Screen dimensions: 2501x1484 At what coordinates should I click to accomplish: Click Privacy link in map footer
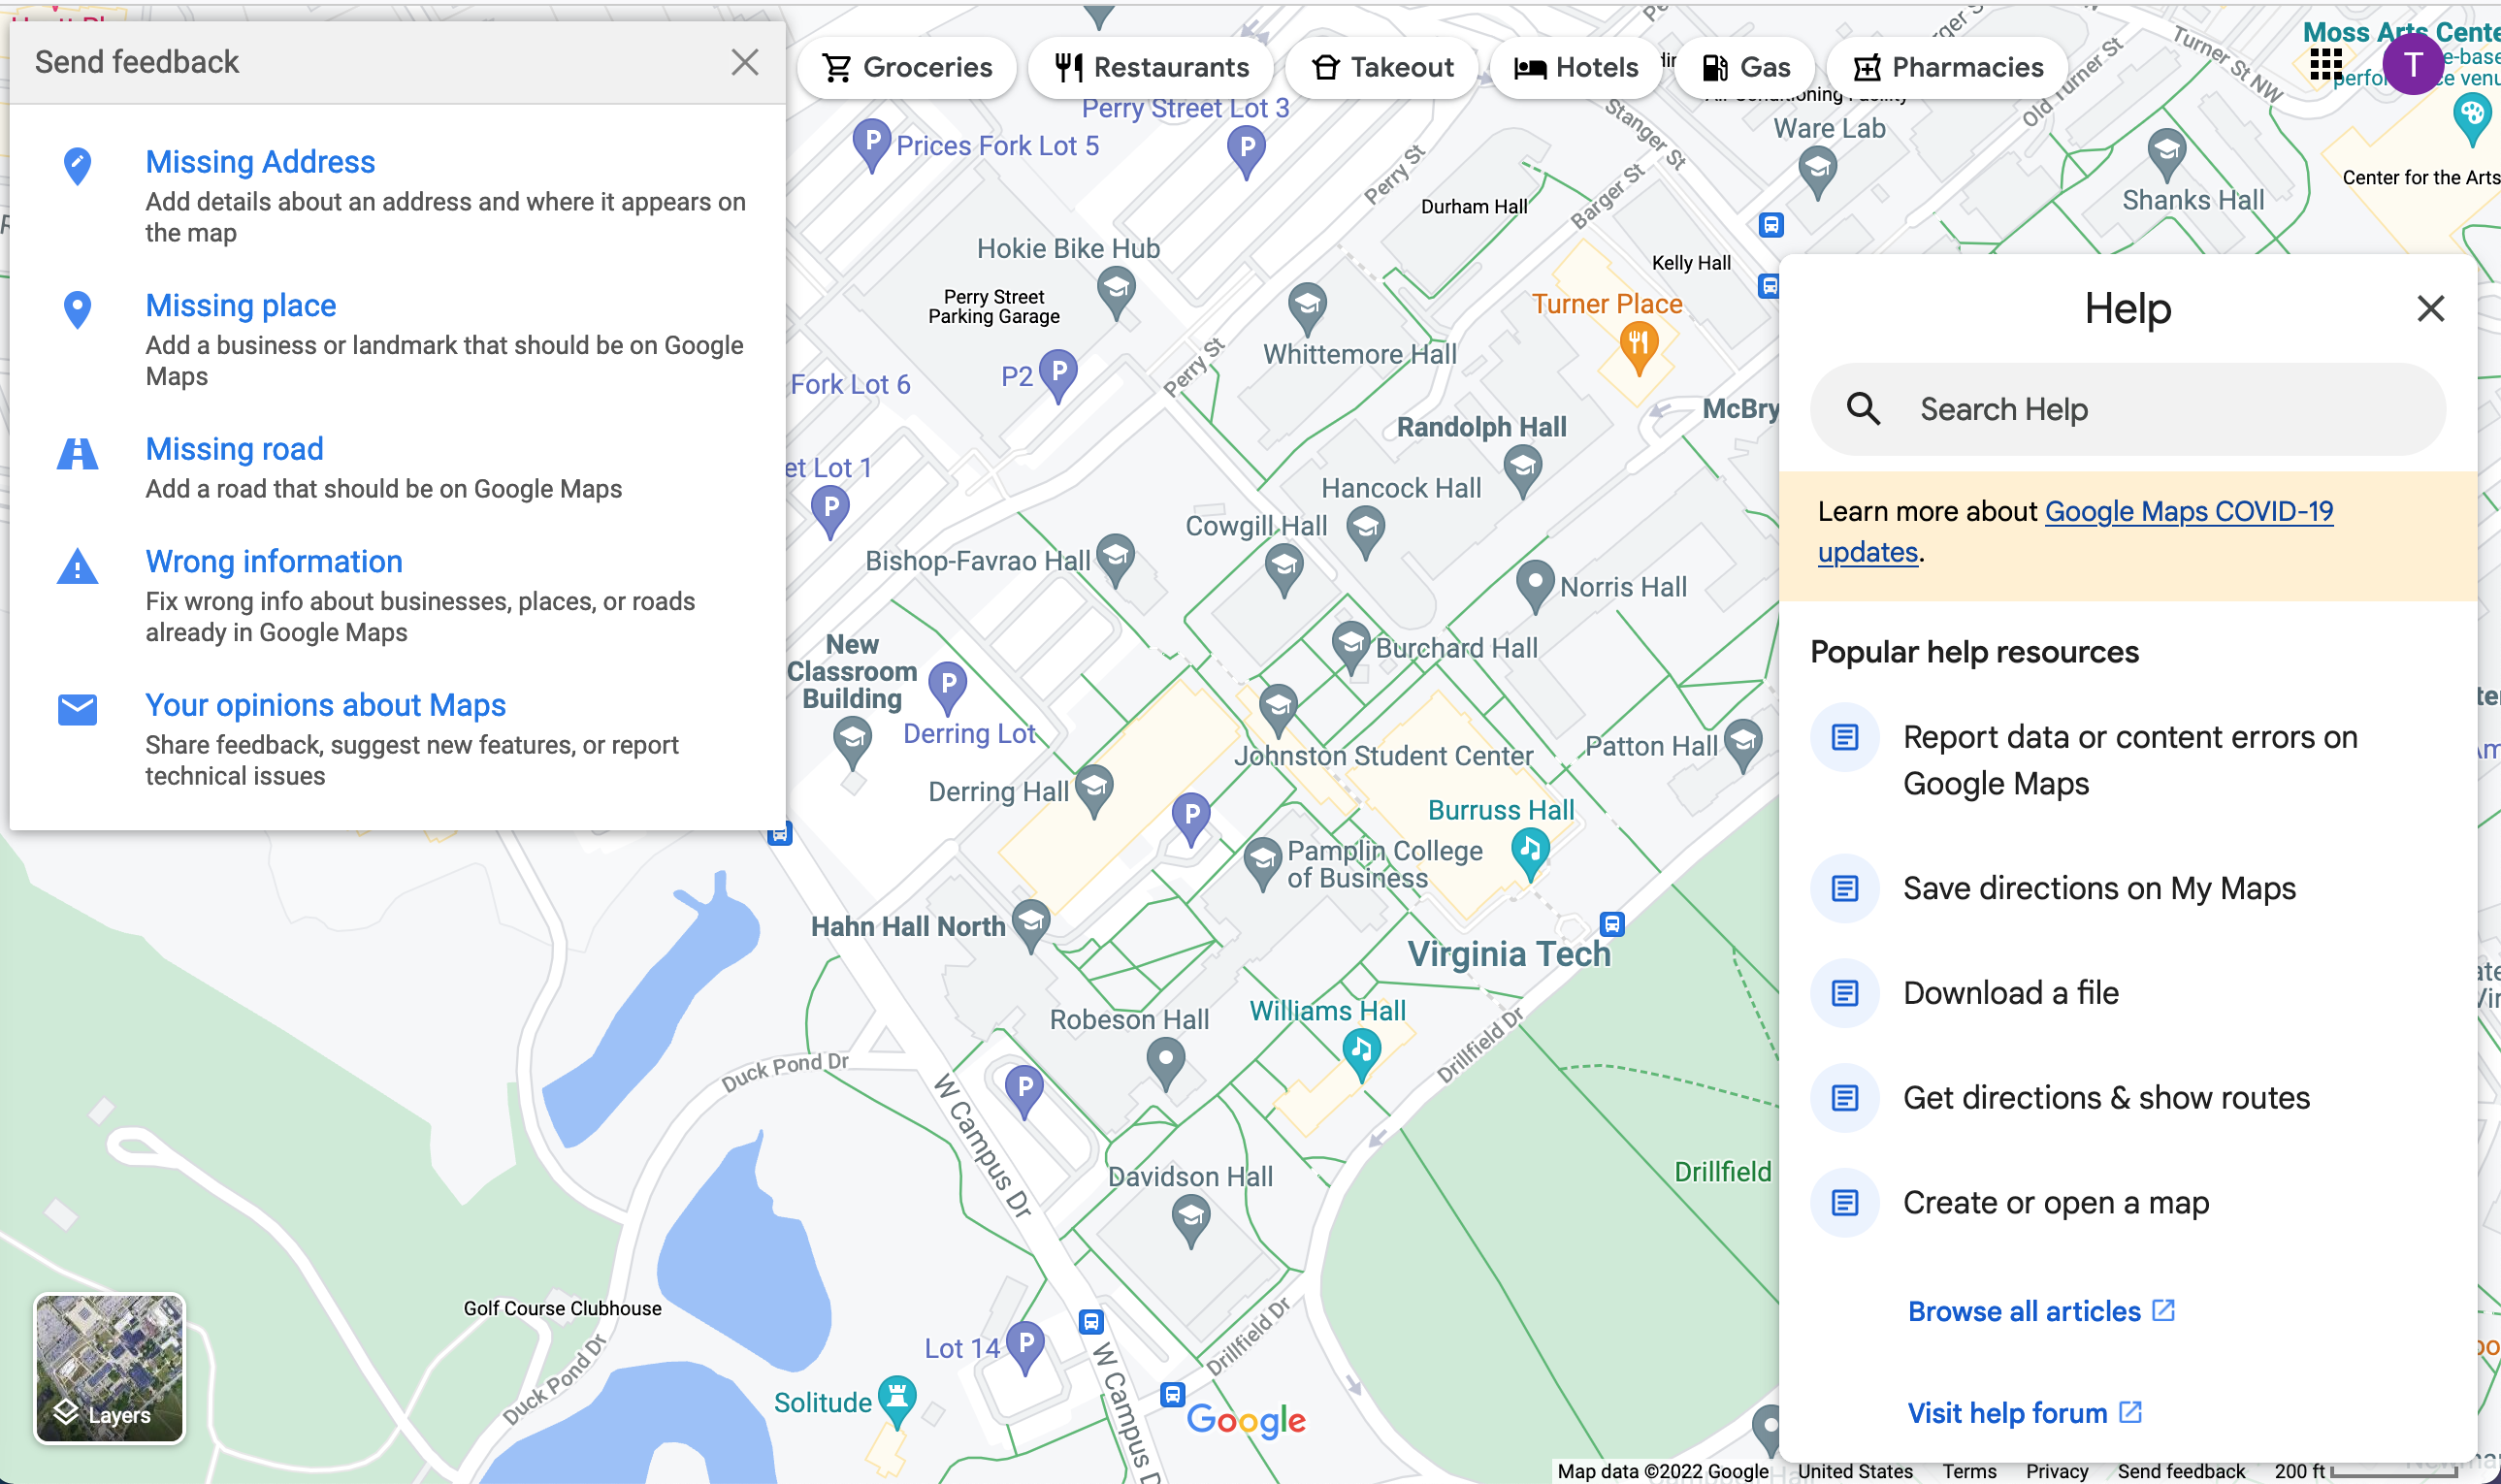coord(2056,1471)
